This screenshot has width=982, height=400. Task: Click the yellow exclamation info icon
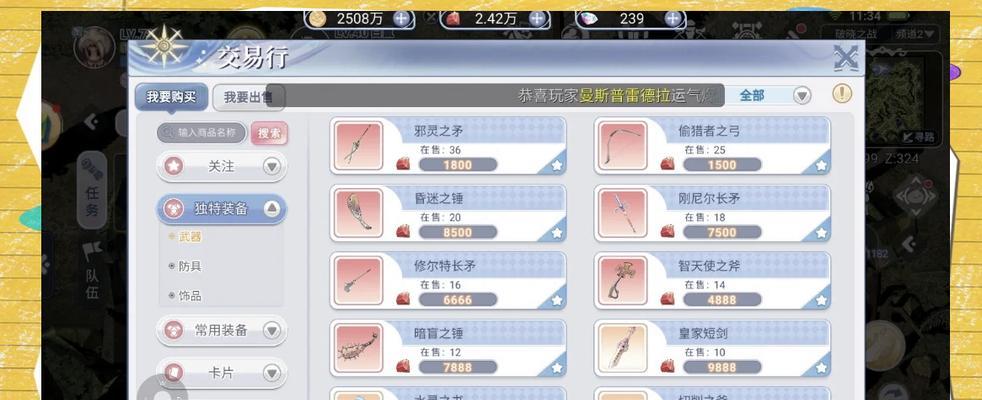[842, 94]
